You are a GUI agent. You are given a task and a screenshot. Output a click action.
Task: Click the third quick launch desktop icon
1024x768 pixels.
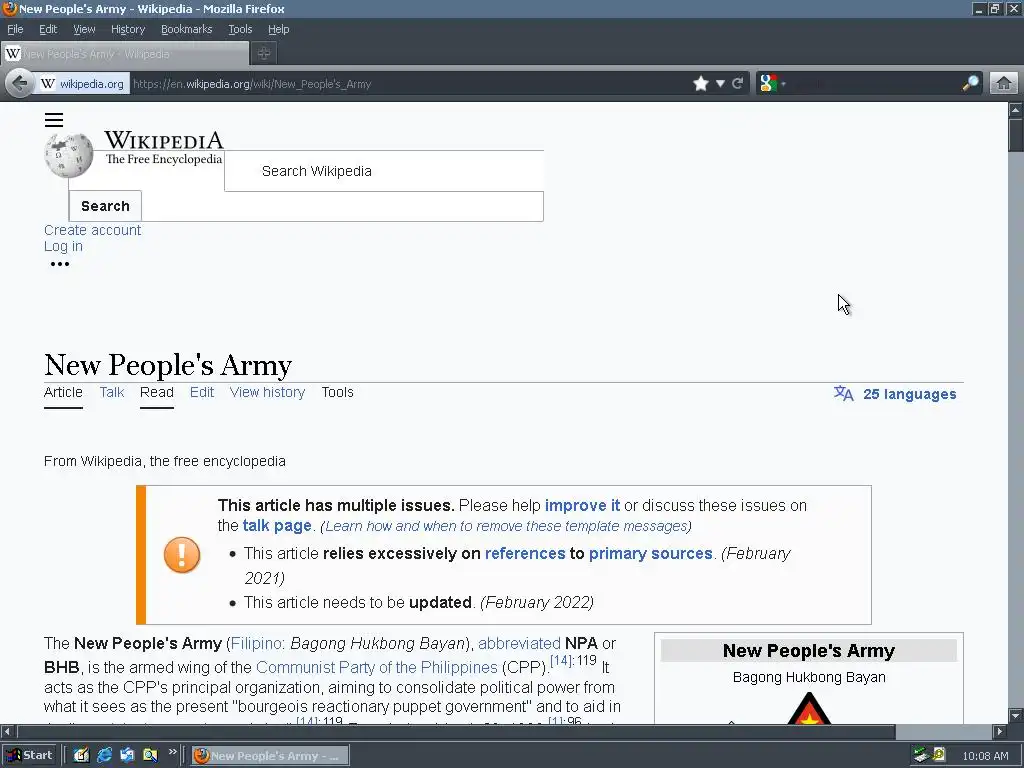127,756
